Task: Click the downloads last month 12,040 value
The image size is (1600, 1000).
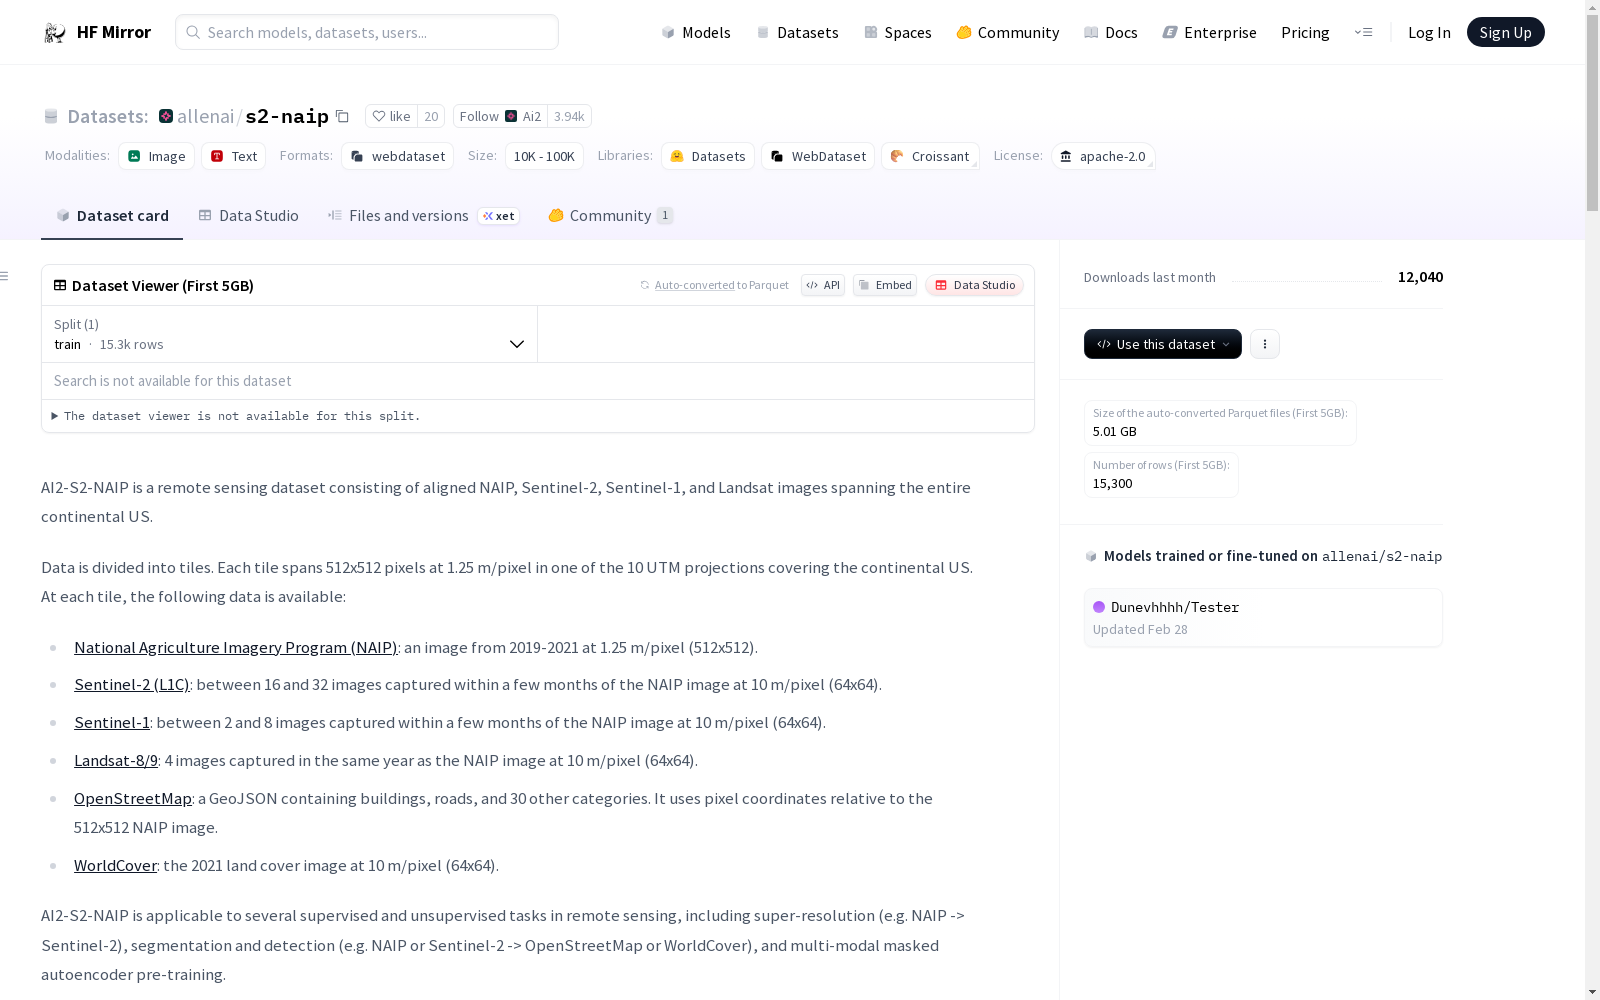Action: pyautogui.click(x=1420, y=277)
